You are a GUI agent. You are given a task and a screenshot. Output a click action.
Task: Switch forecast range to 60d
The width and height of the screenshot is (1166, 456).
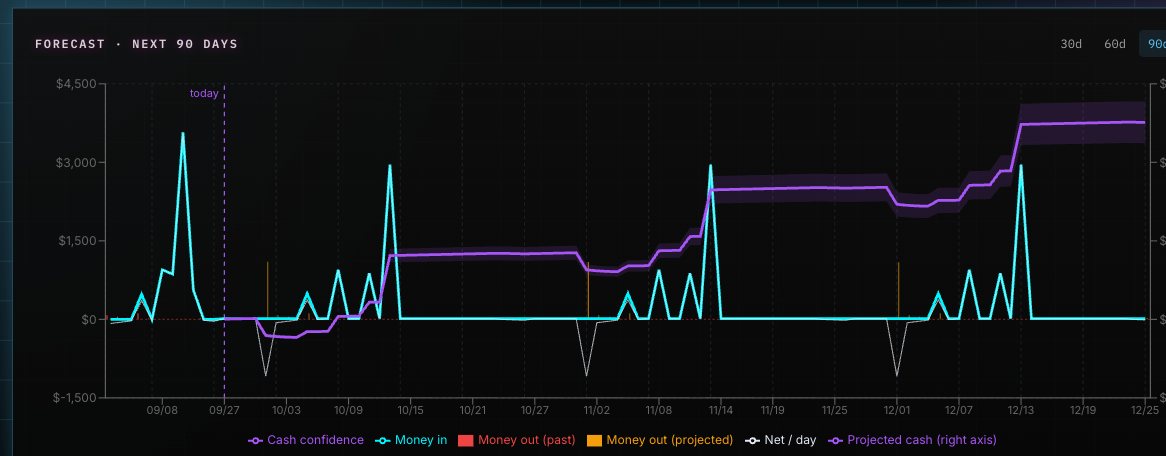[1115, 44]
